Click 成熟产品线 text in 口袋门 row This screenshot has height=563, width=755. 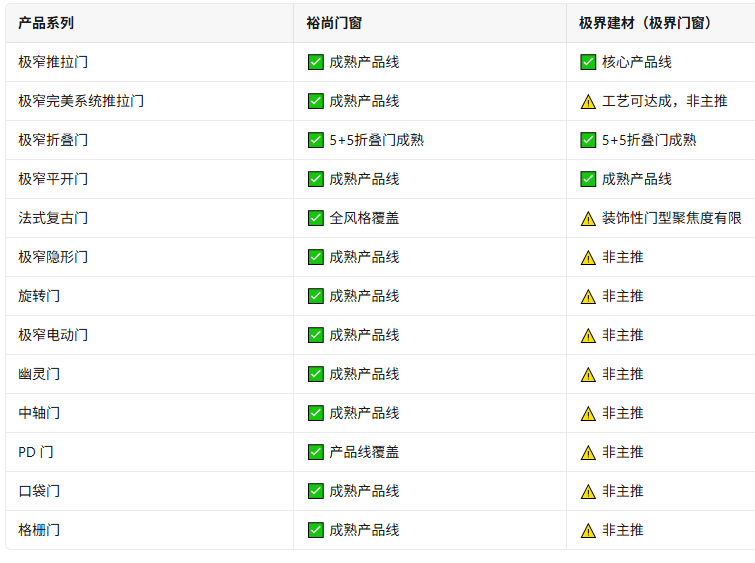[364, 491]
